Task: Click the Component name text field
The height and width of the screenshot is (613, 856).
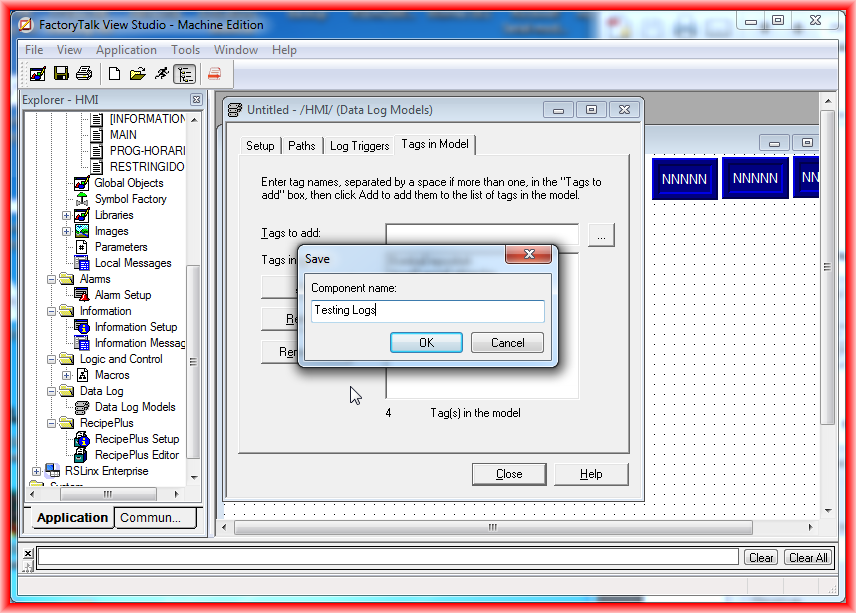Action: click(427, 311)
